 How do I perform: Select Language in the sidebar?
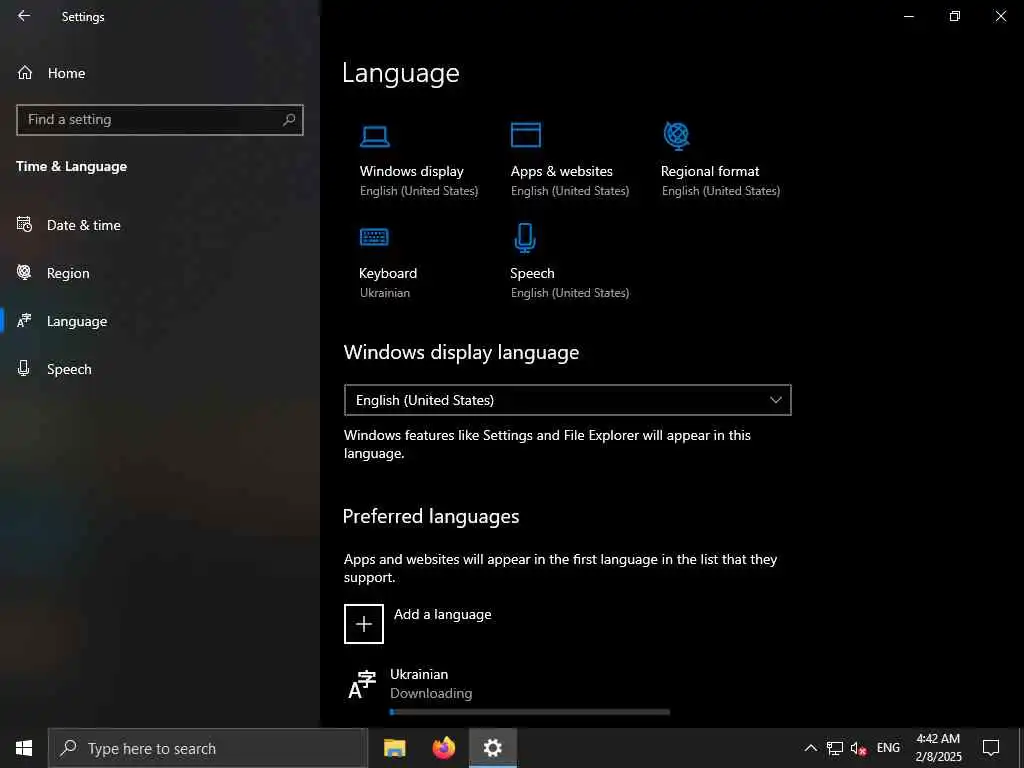[x=77, y=321]
